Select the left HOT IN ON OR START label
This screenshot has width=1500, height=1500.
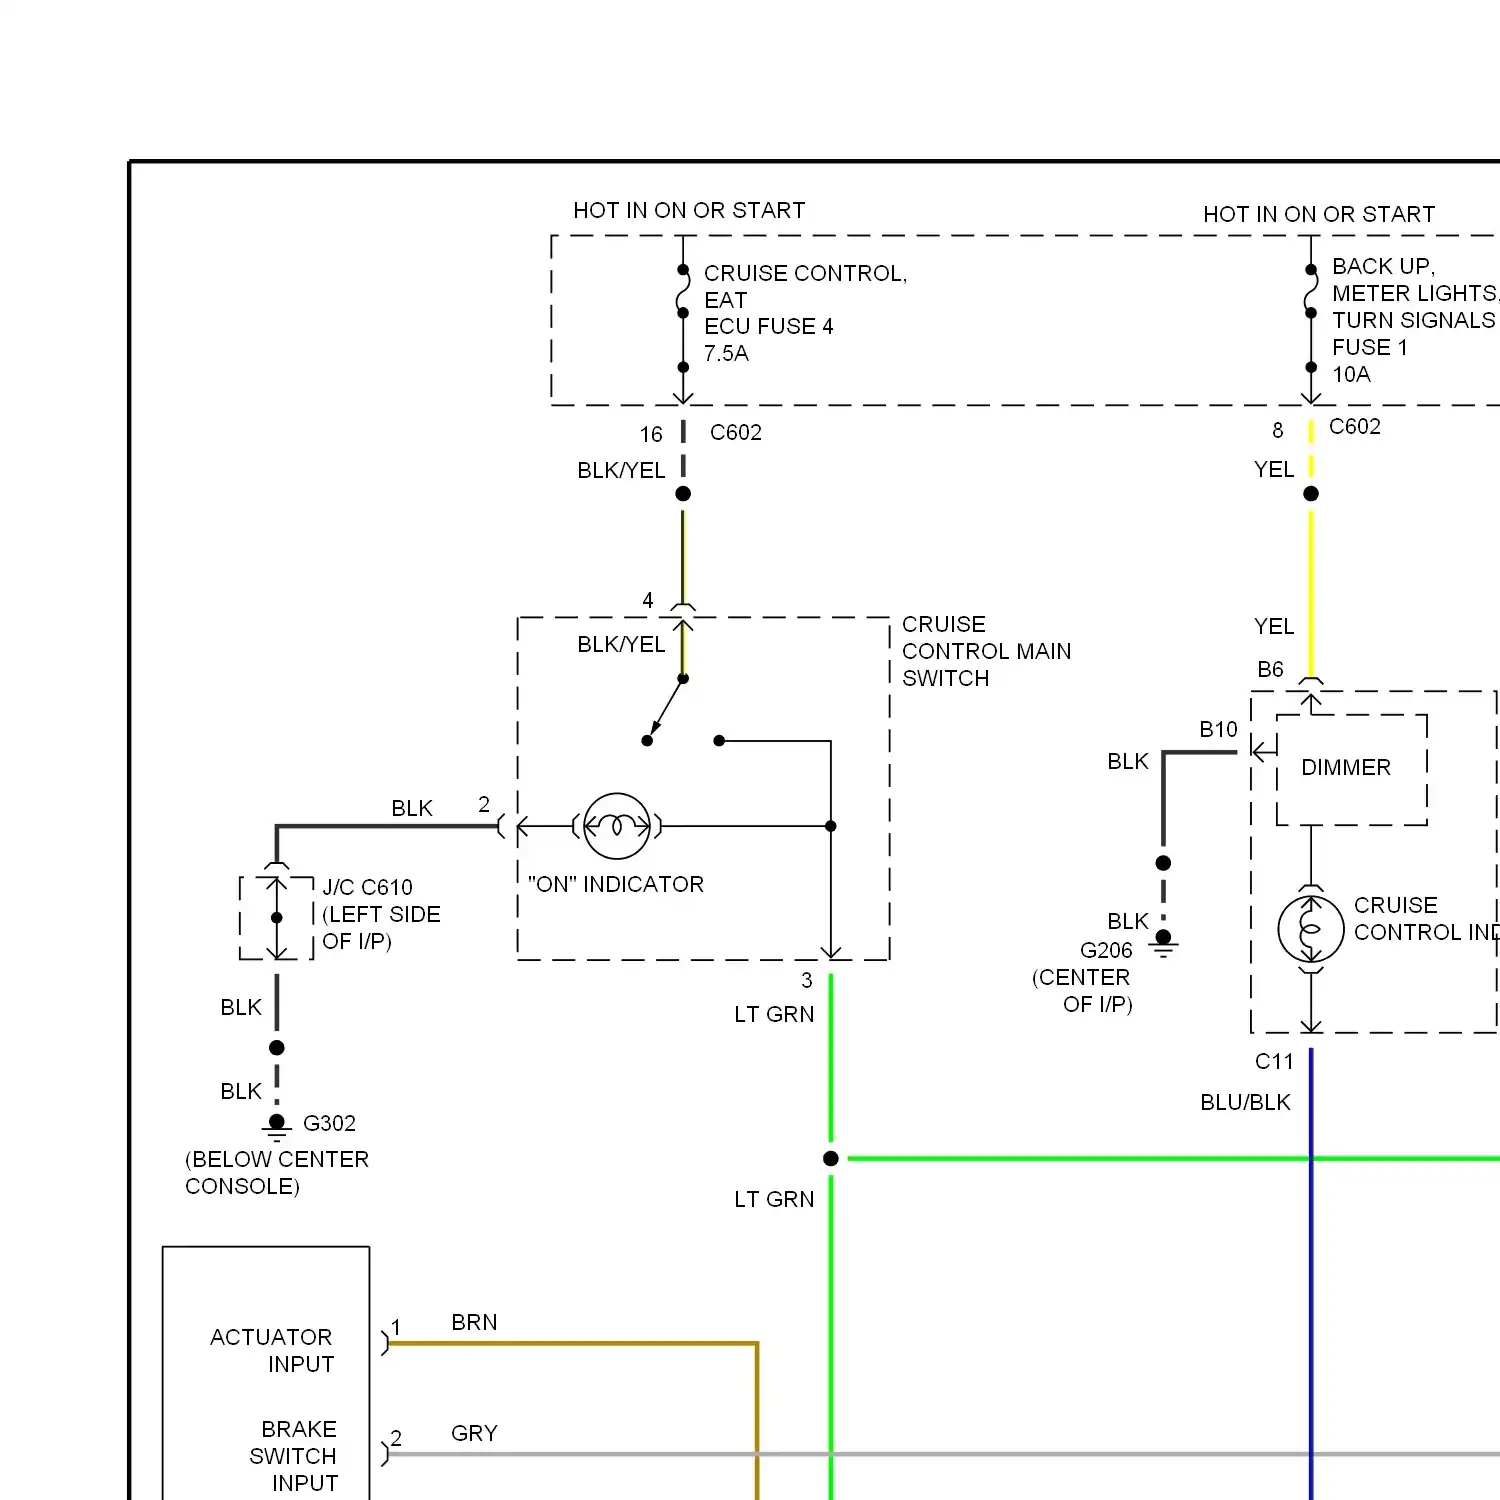689,210
